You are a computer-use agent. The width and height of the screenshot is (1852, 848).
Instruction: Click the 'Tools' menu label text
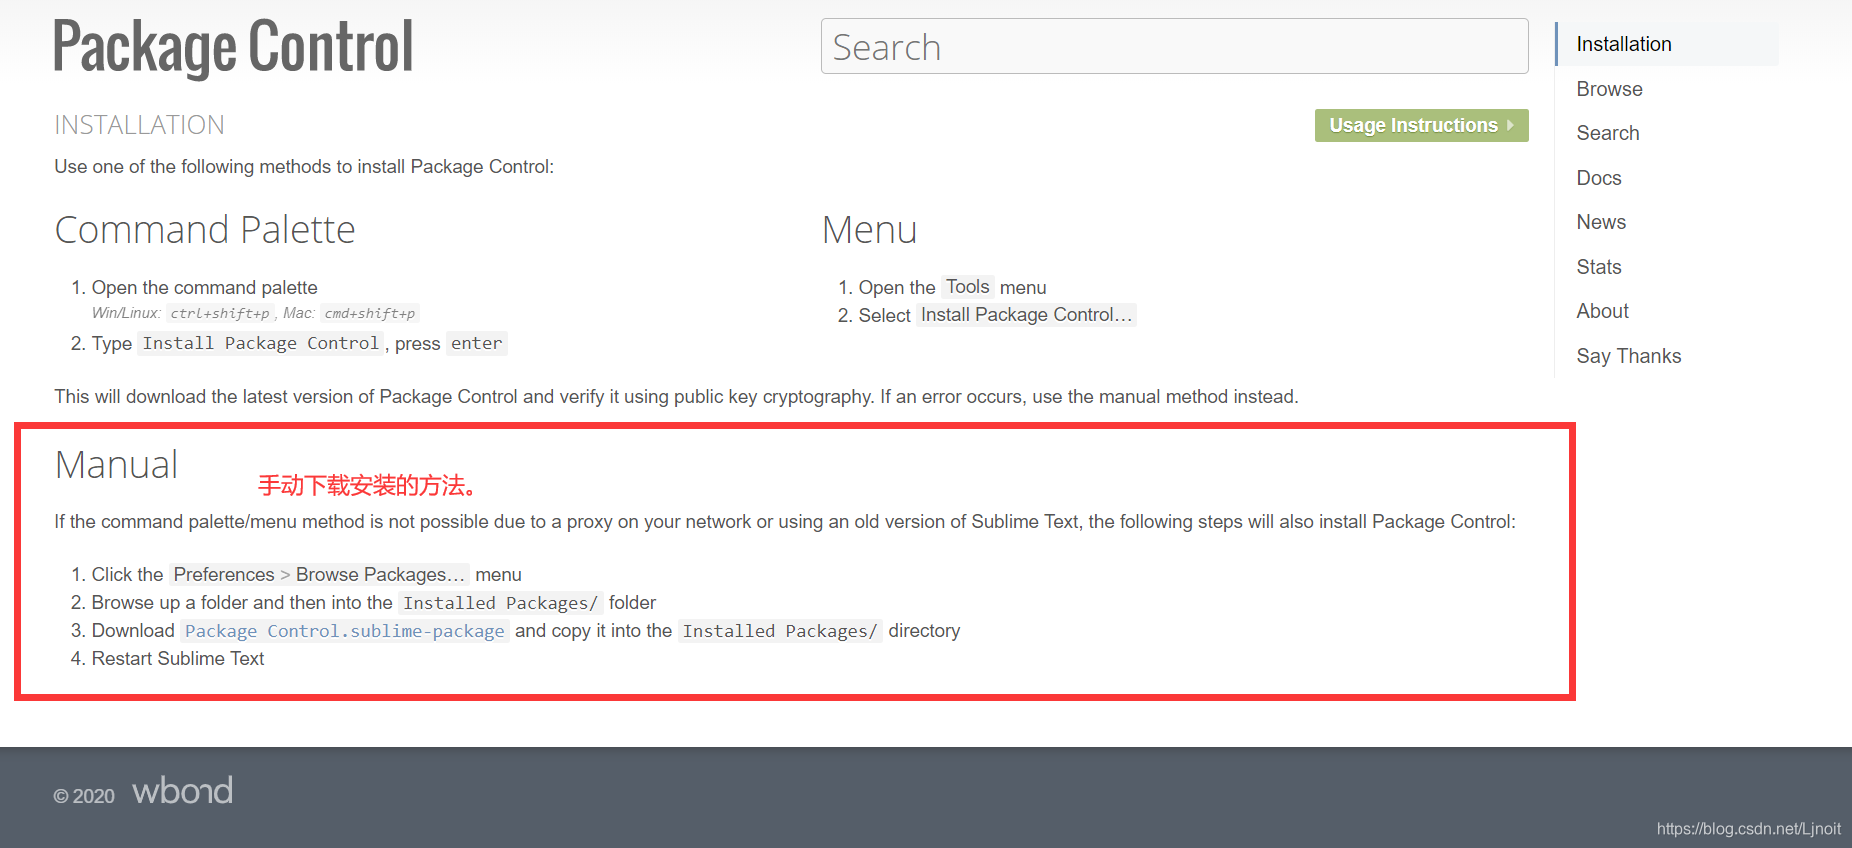(x=968, y=287)
